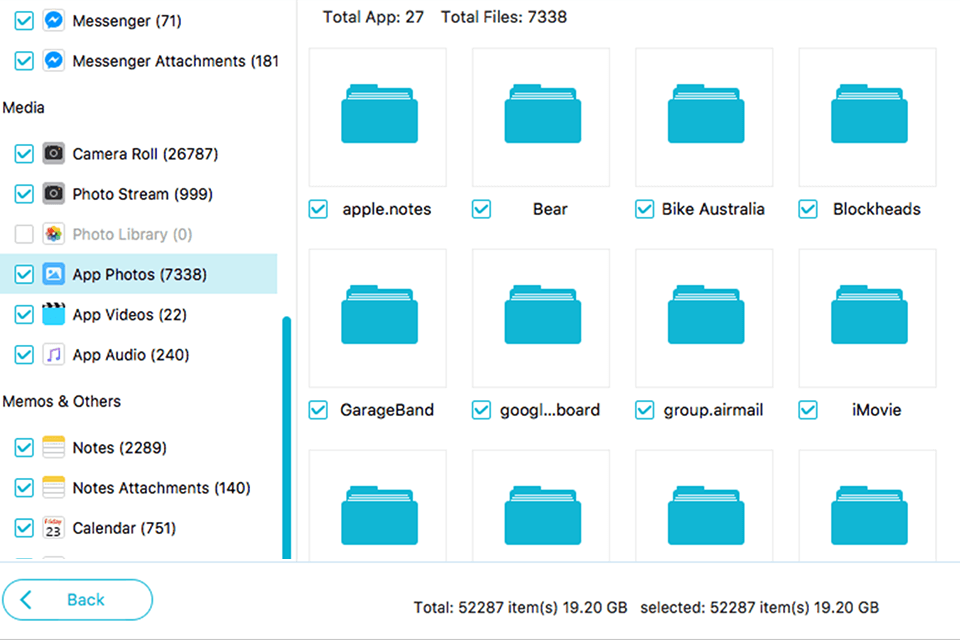Deselect the apple.notes folder checkbox
Viewport: 960px width, 640px height.
point(318,209)
